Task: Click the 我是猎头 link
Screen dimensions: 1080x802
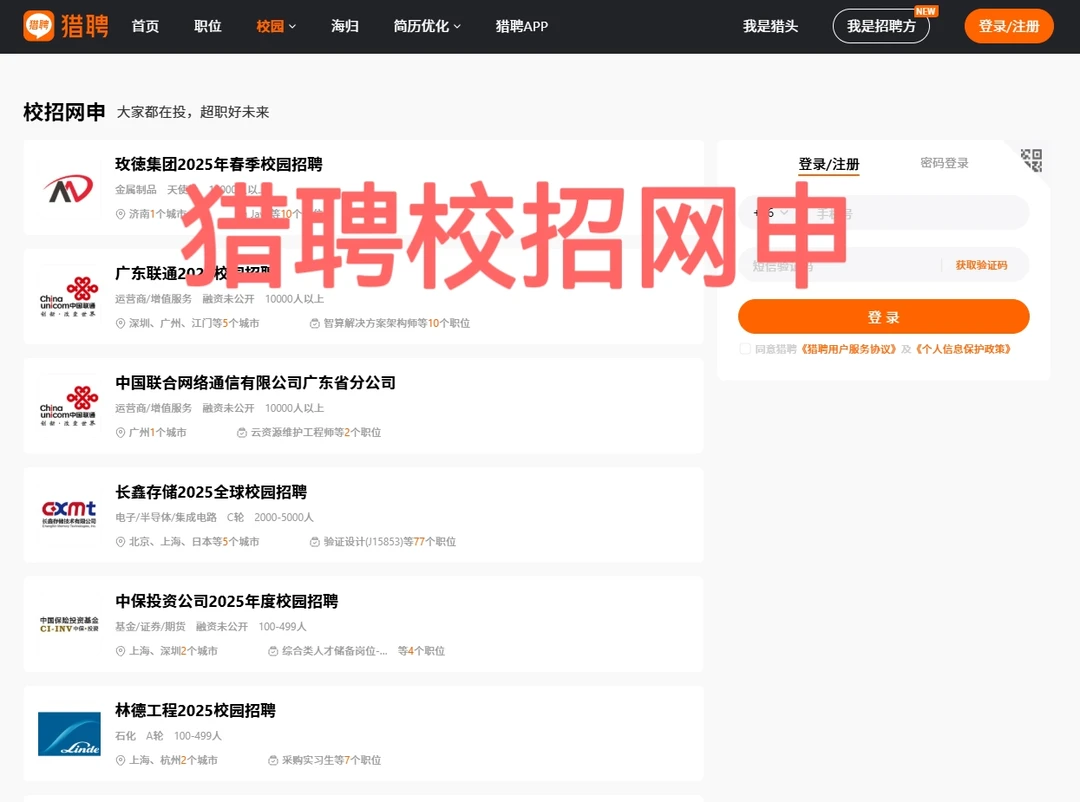Action: click(x=770, y=26)
